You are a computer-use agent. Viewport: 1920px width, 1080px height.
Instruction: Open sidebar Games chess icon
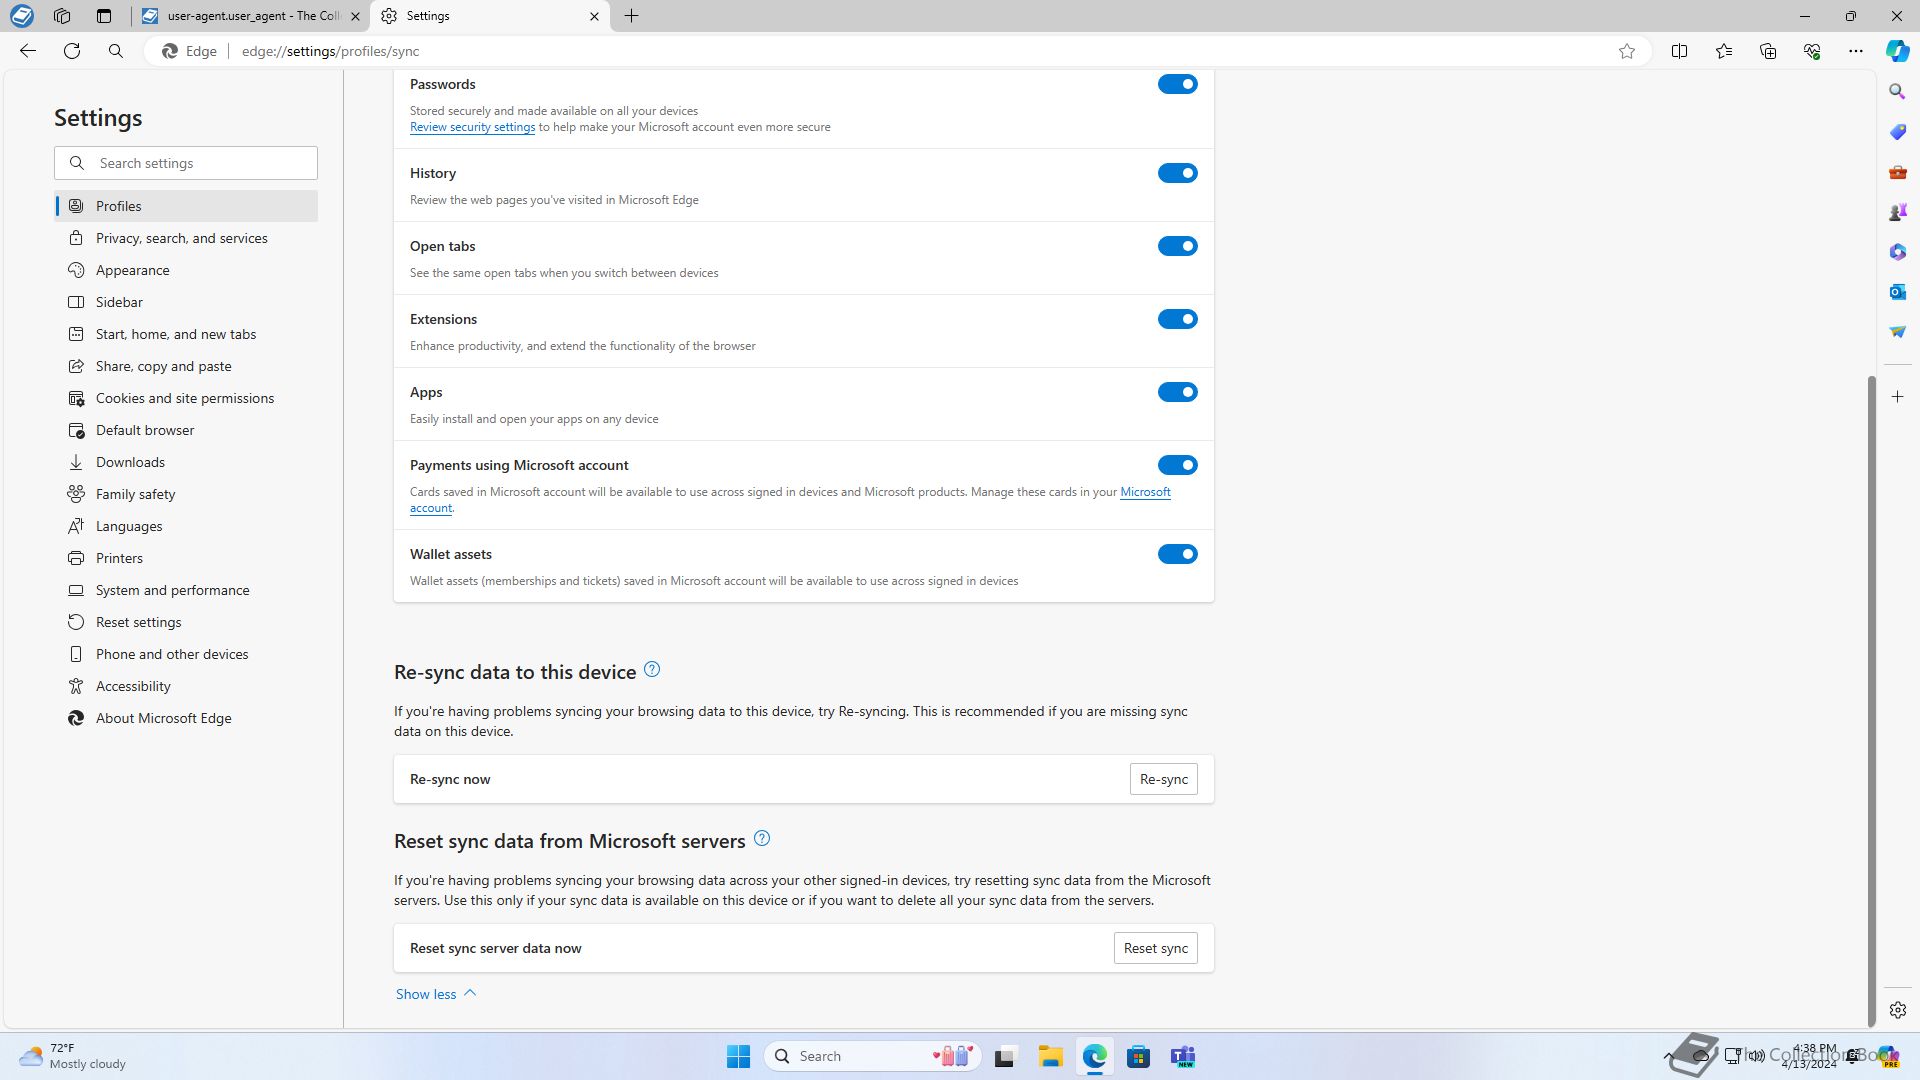click(1897, 212)
